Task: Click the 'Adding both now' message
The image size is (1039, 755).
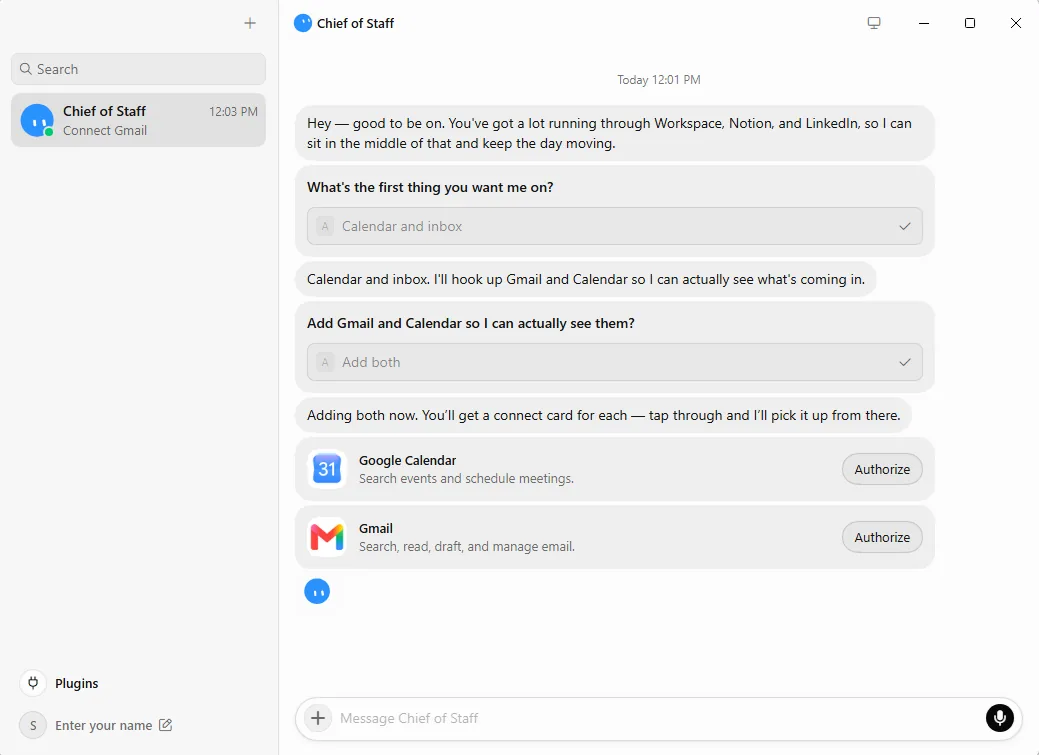Action: [x=604, y=416]
